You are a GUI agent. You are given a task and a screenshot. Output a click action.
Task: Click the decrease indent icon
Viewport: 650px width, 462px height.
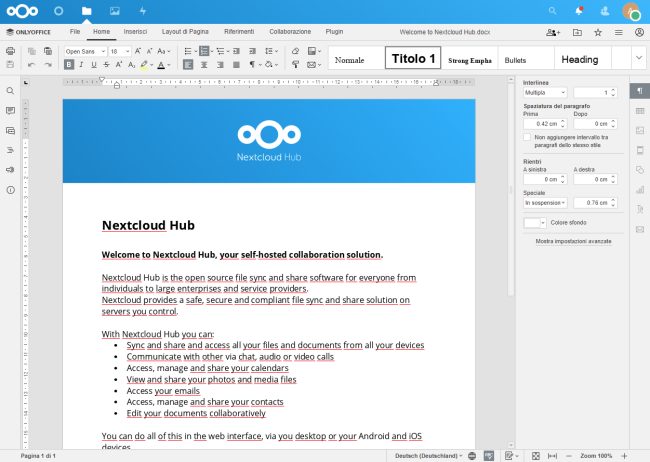coord(236,51)
